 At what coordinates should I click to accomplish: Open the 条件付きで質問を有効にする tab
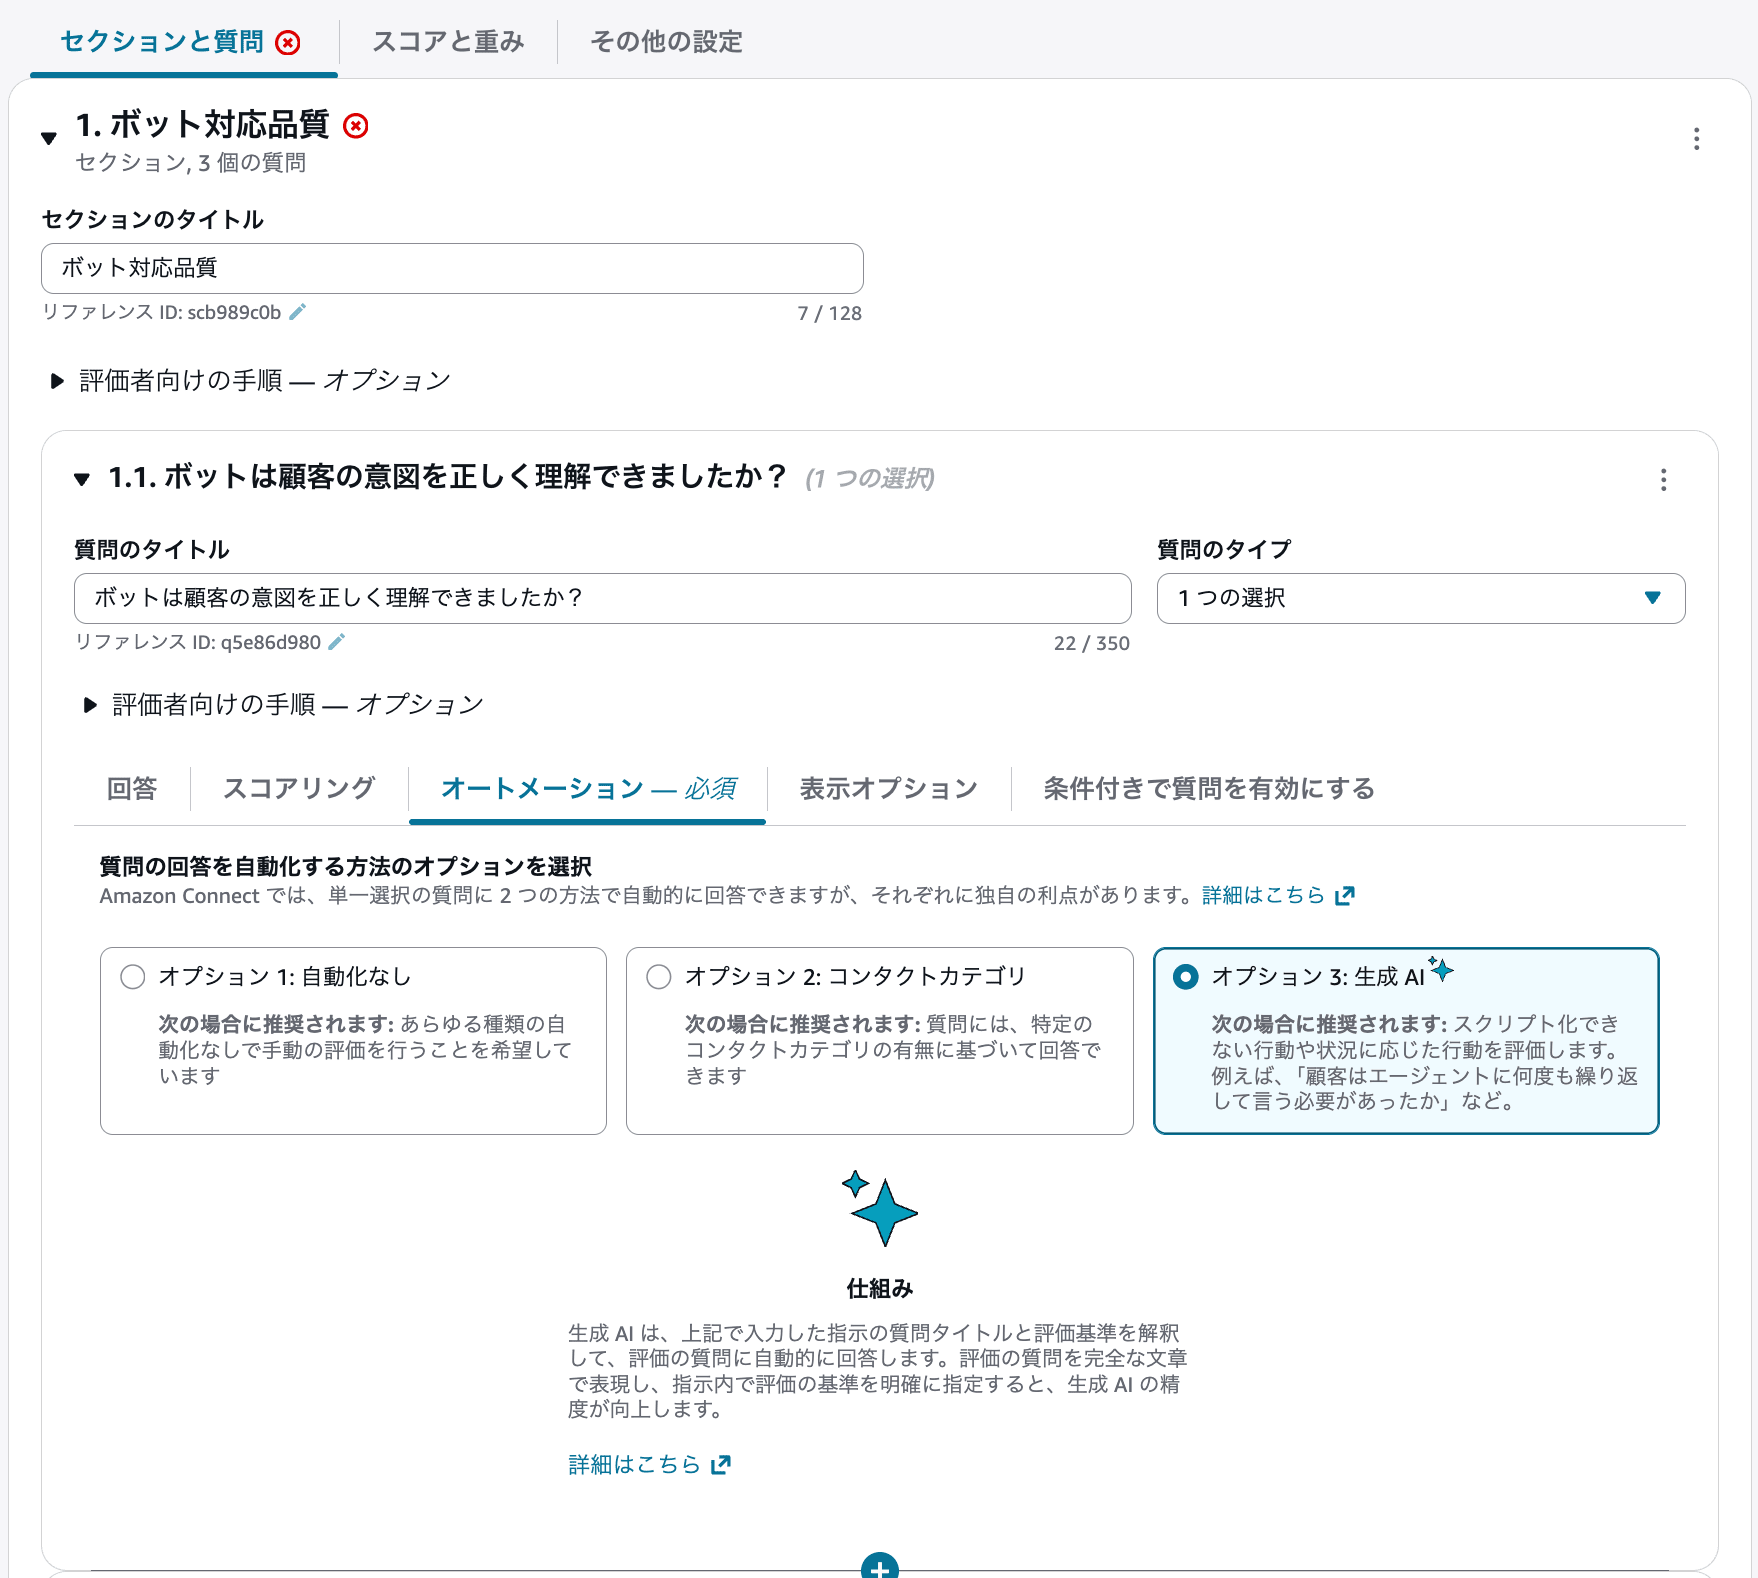pos(1209,789)
